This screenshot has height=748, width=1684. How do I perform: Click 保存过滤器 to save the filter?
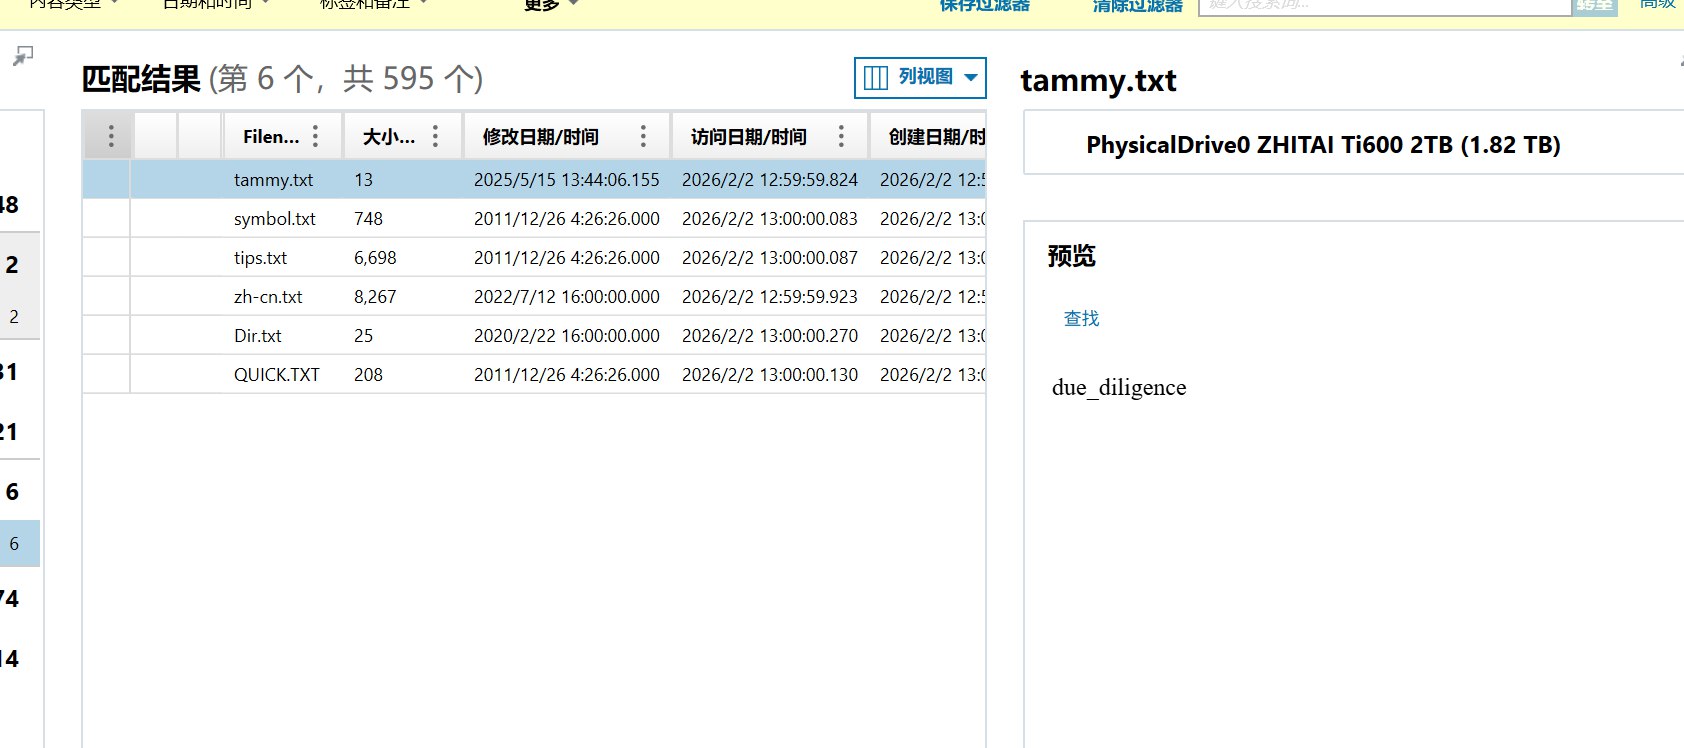[984, 6]
